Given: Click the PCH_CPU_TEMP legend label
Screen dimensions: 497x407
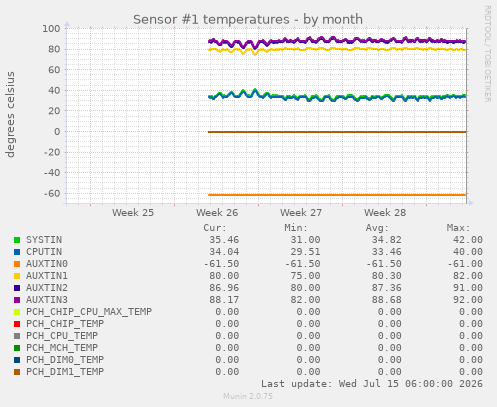Looking at the screenshot, I should click(x=62, y=336).
